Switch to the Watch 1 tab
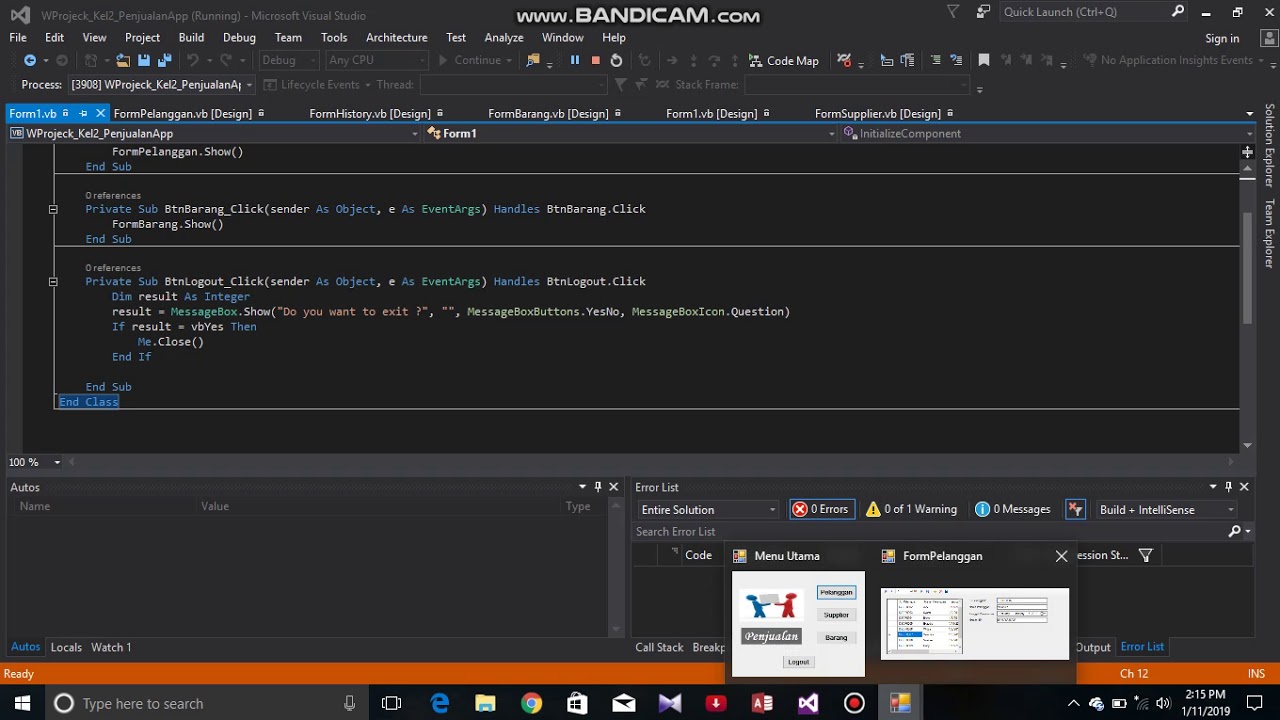Viewport: 1280px width, 720px height. (111, 647)
